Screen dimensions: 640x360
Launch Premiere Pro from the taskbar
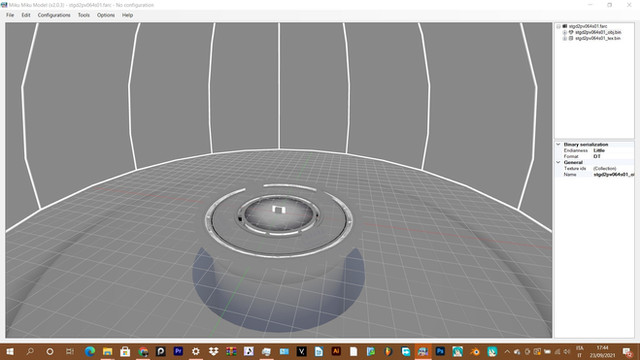[178, 351]
